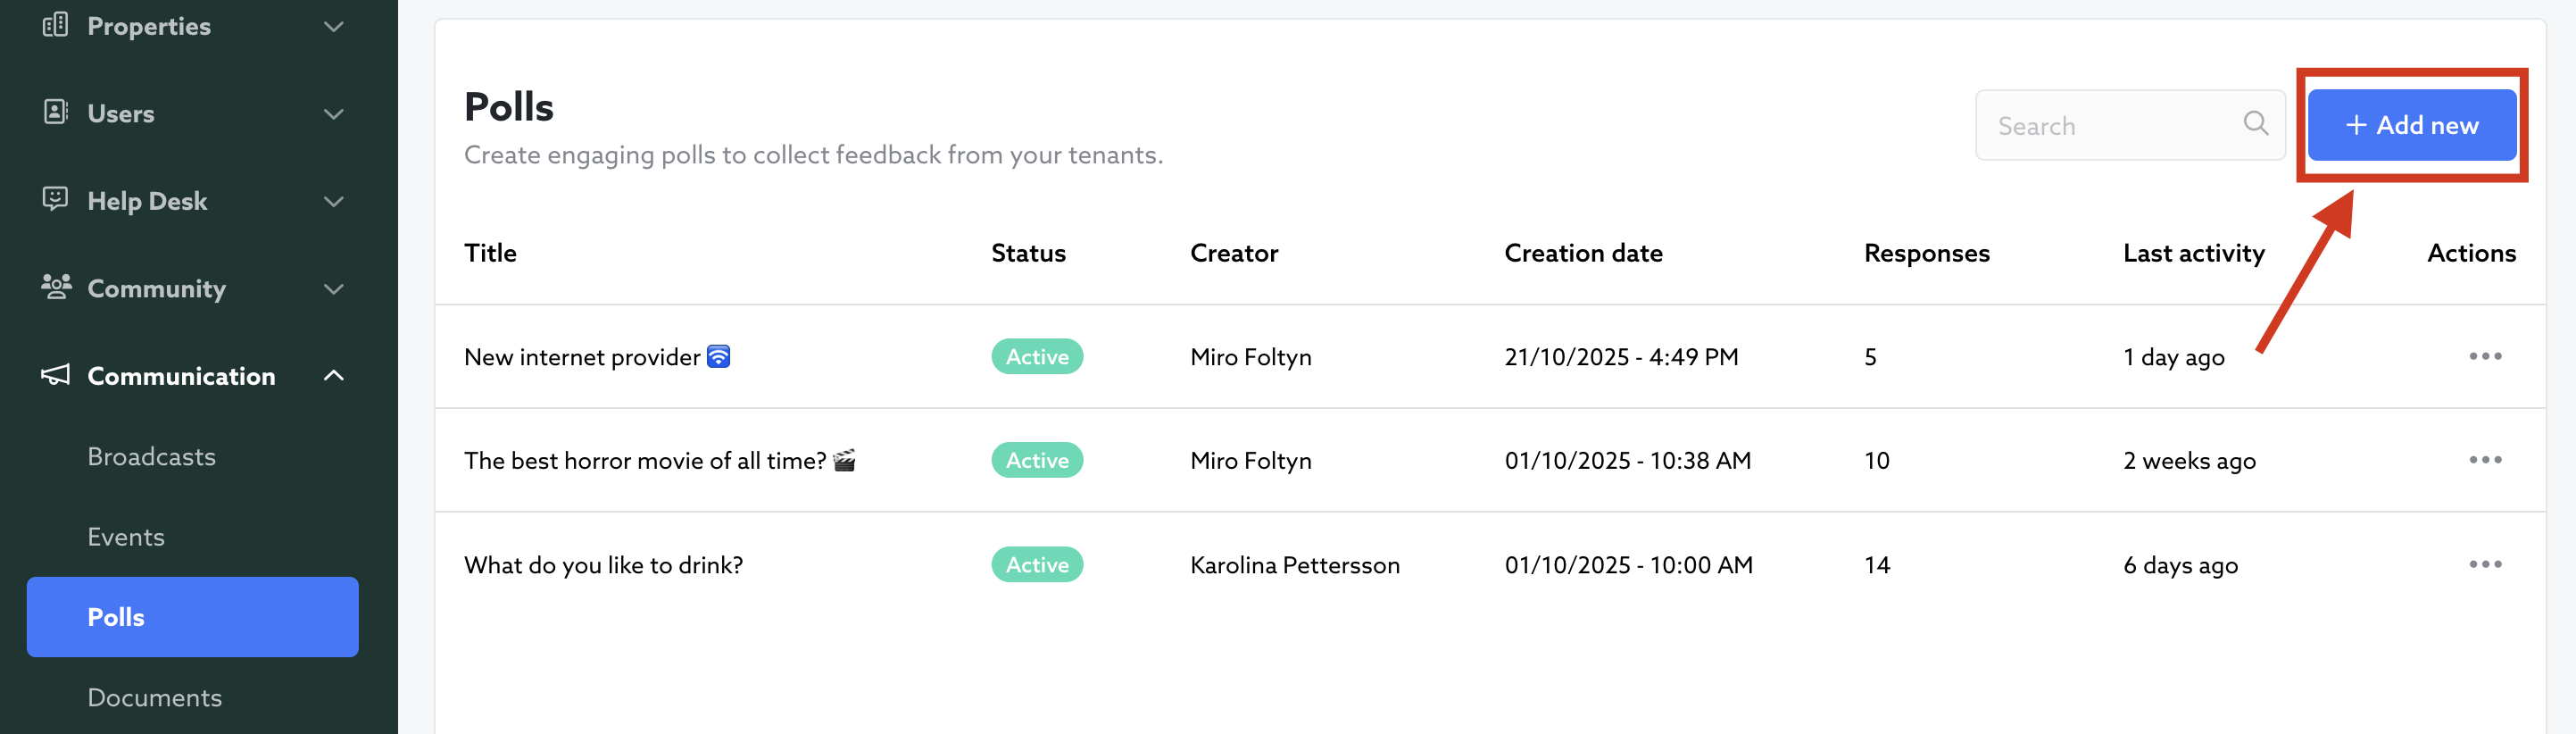Click the Communication megaphone icon
The width and height of the screenshot is (2576, 734).
click(x=55, y=375)
